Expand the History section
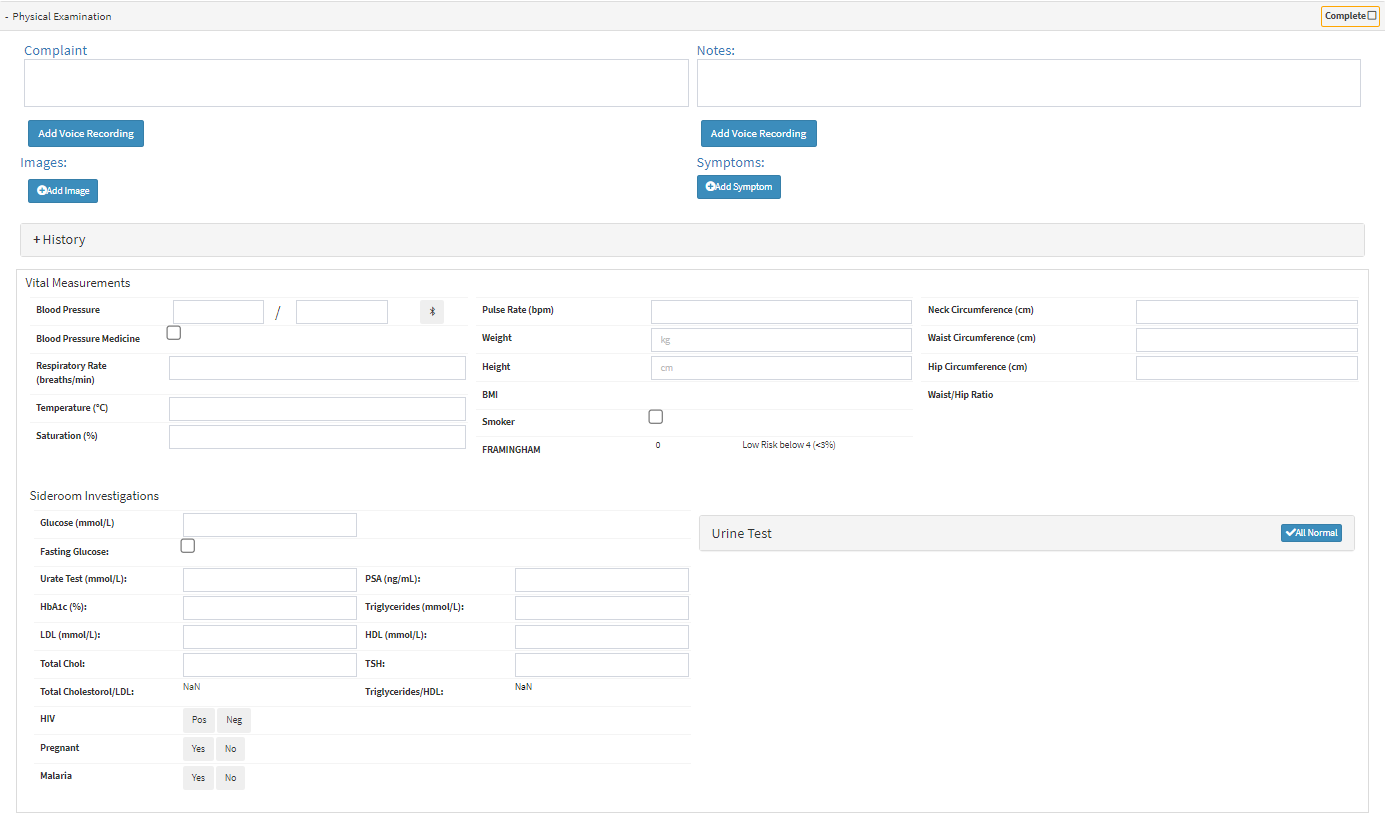Viewport: 1385px width, 818px height. pos(60,240)
